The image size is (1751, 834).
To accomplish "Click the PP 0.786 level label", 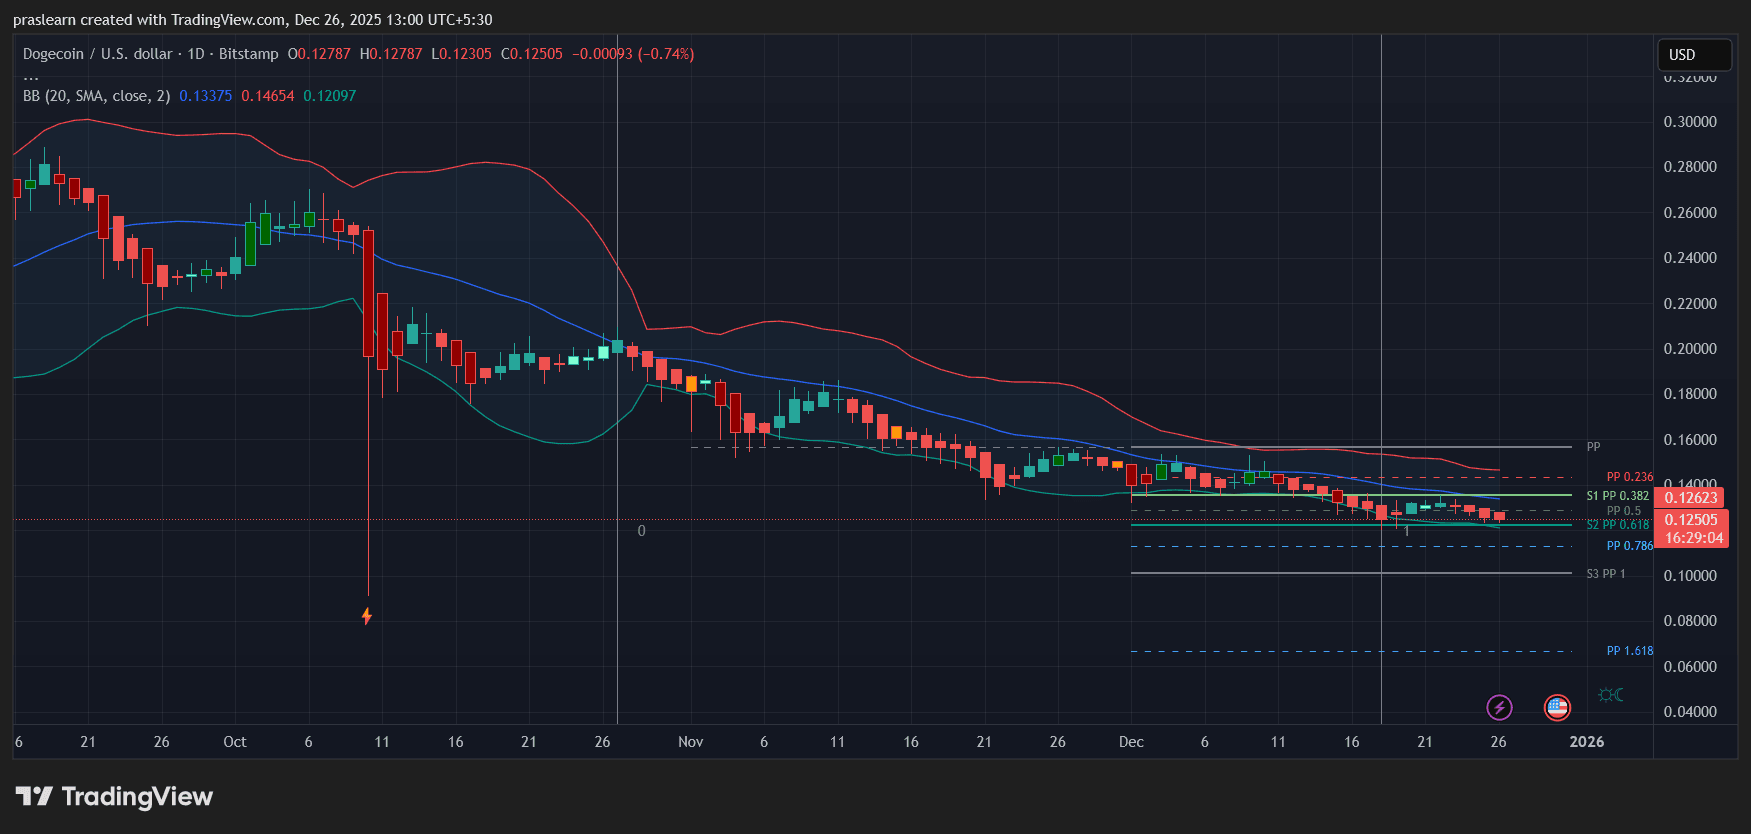I will pyautogui.click(x=1629, y=546).
